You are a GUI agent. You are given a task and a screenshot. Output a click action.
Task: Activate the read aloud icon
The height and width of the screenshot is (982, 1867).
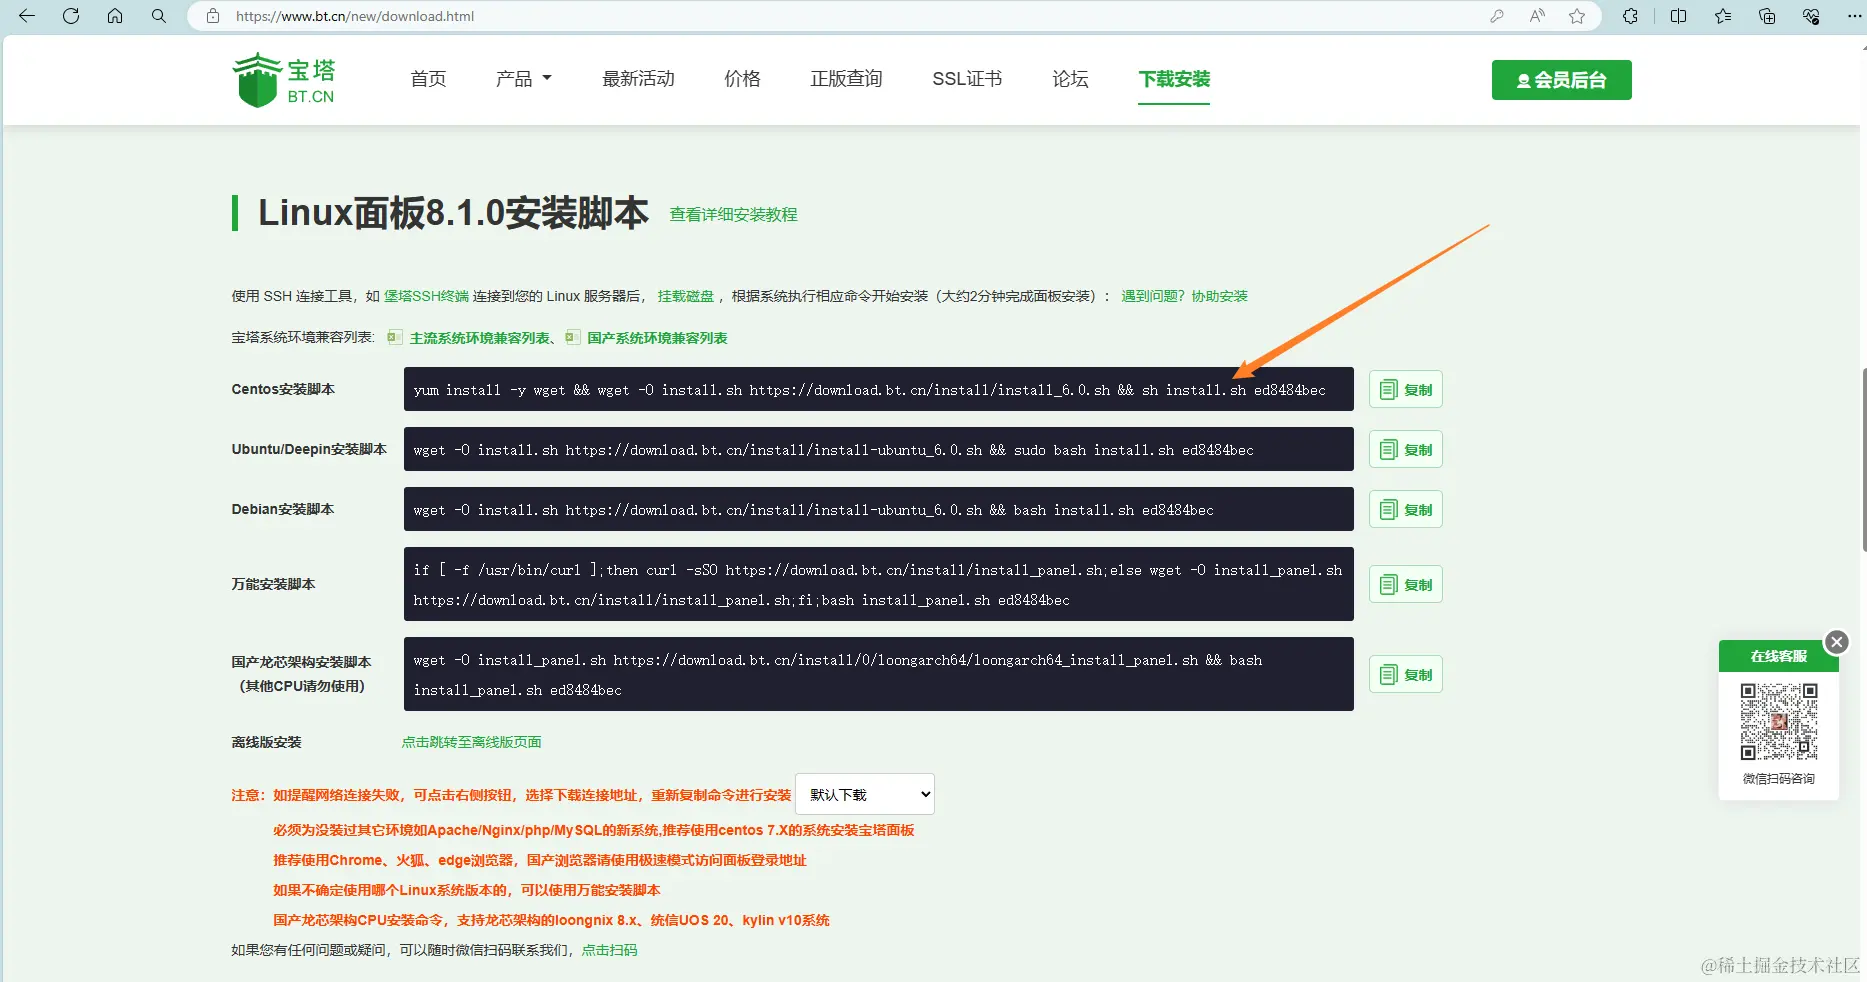(x=1537, y=16)
